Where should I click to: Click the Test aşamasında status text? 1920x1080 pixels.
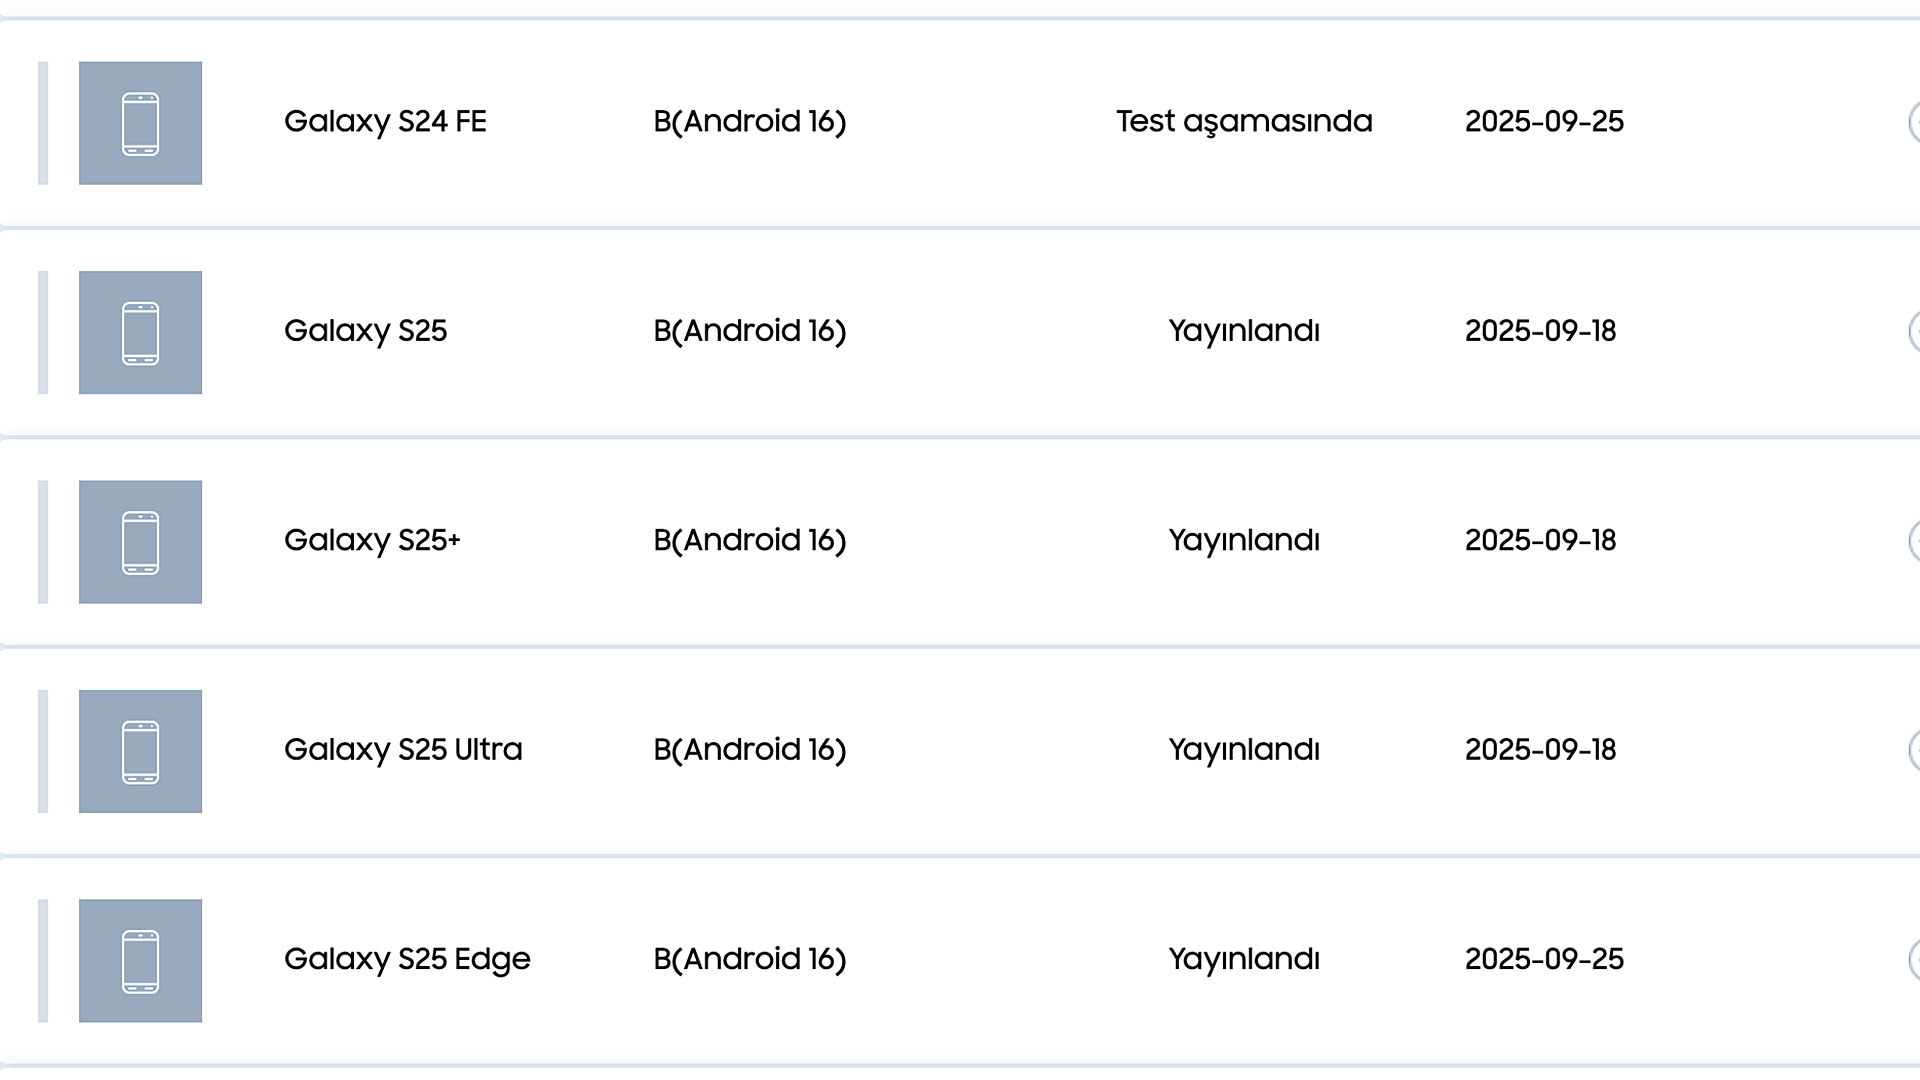click(1244, 122)
